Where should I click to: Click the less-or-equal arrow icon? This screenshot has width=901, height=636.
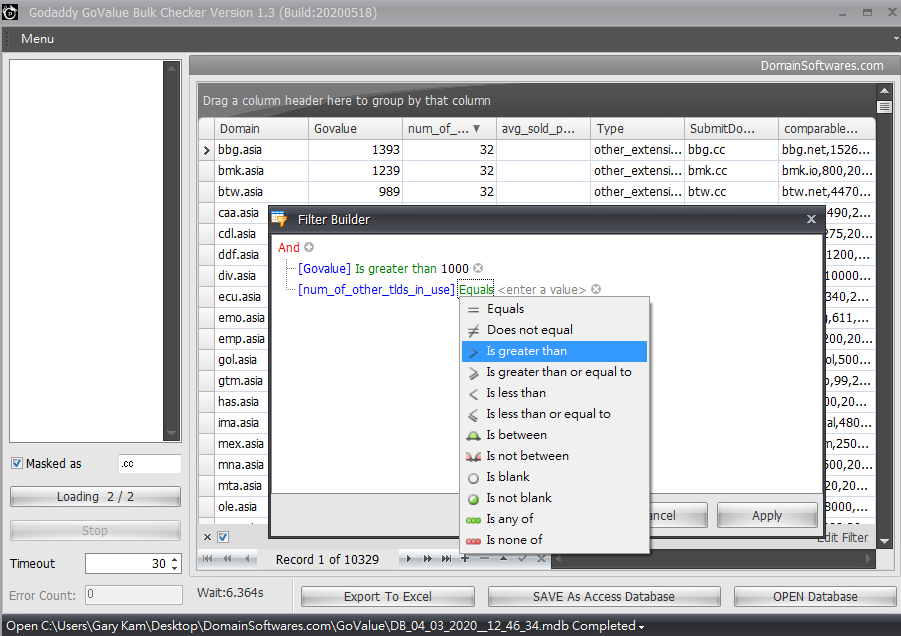coord(473,415)
